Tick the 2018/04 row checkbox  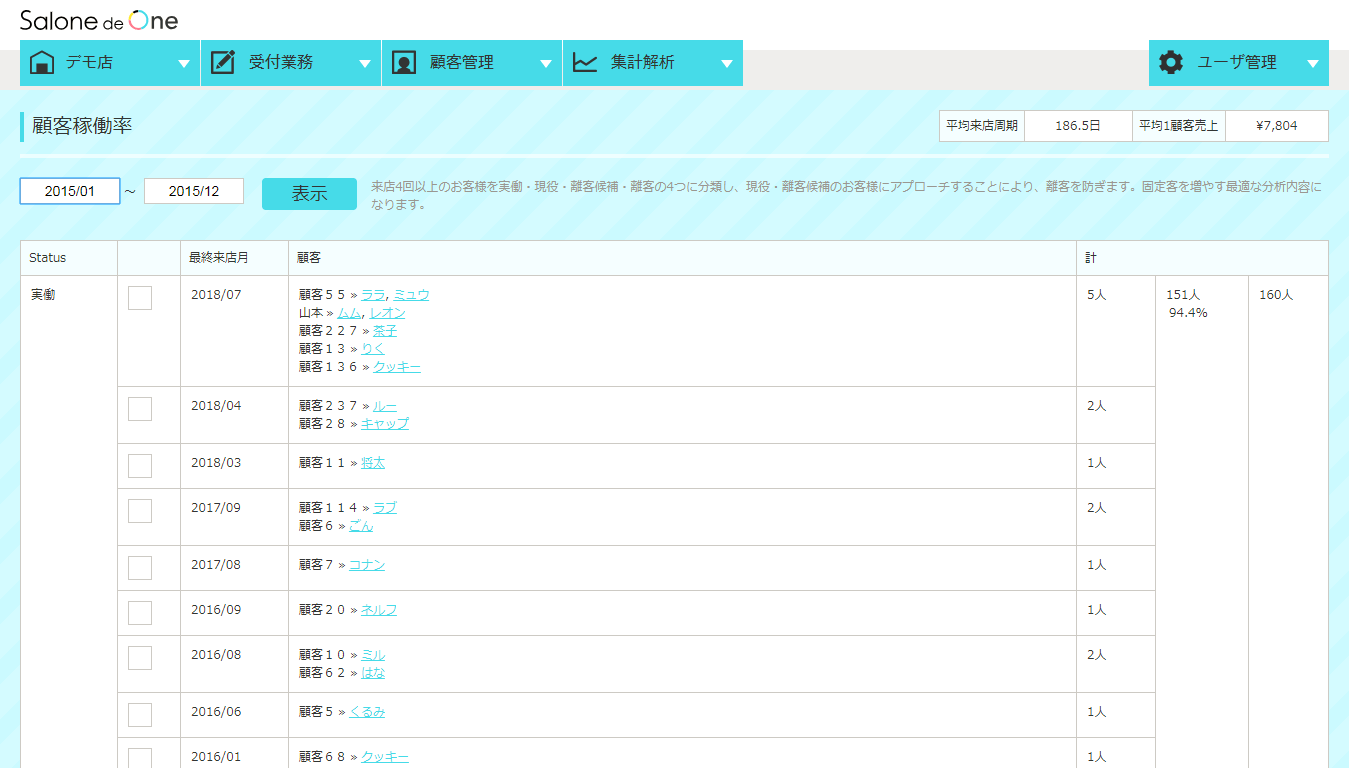tap(140, 409)
